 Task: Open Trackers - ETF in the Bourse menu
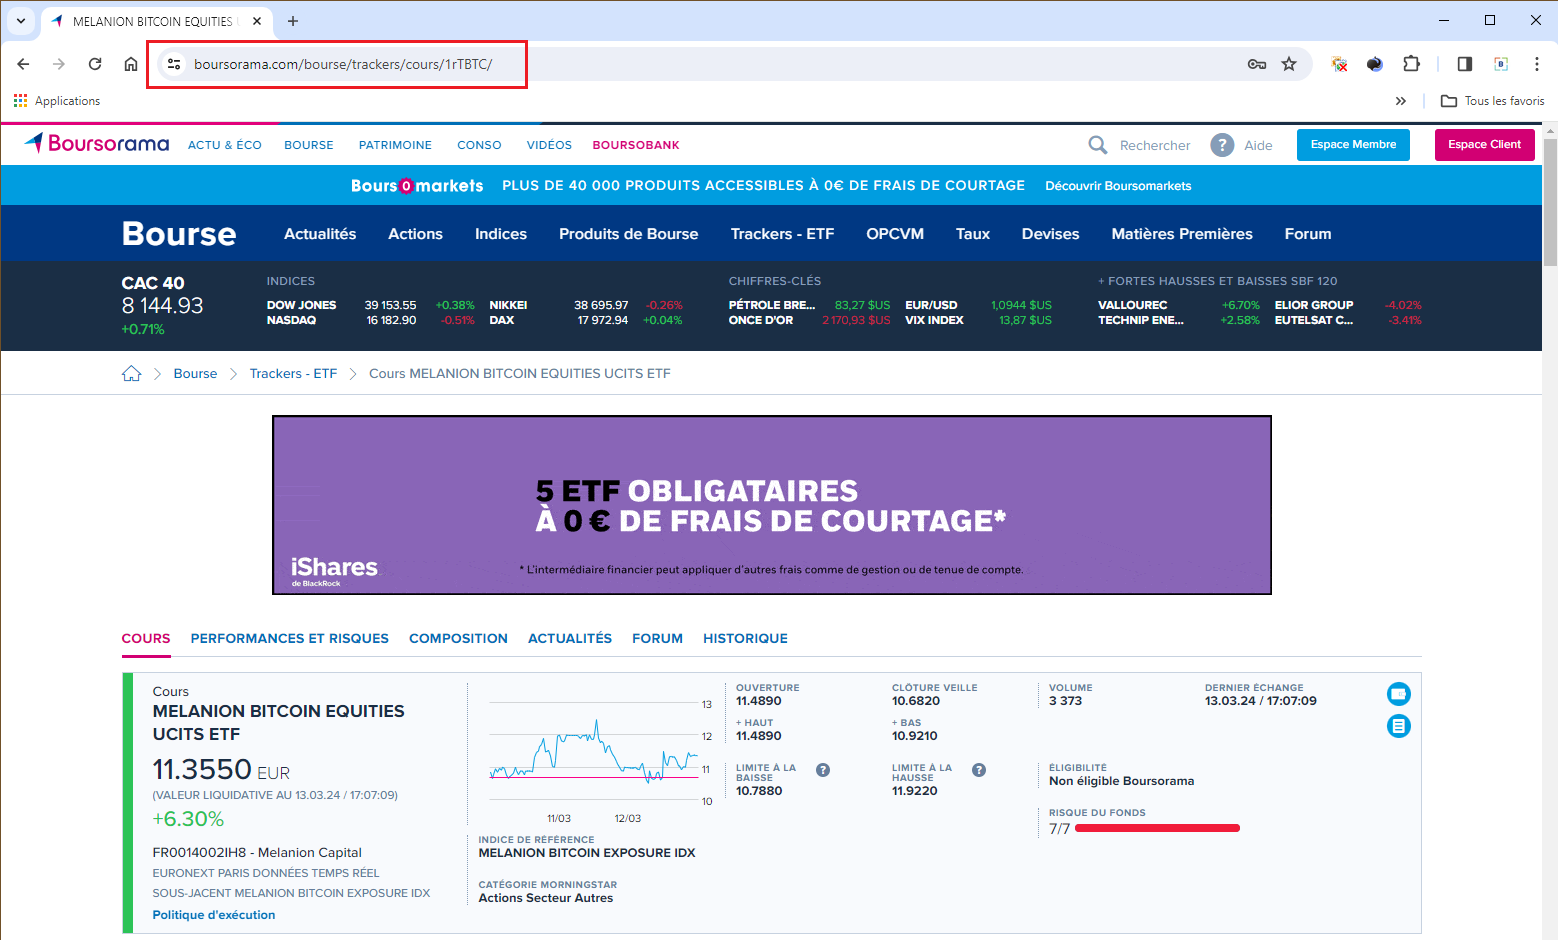tap(781, 234)
